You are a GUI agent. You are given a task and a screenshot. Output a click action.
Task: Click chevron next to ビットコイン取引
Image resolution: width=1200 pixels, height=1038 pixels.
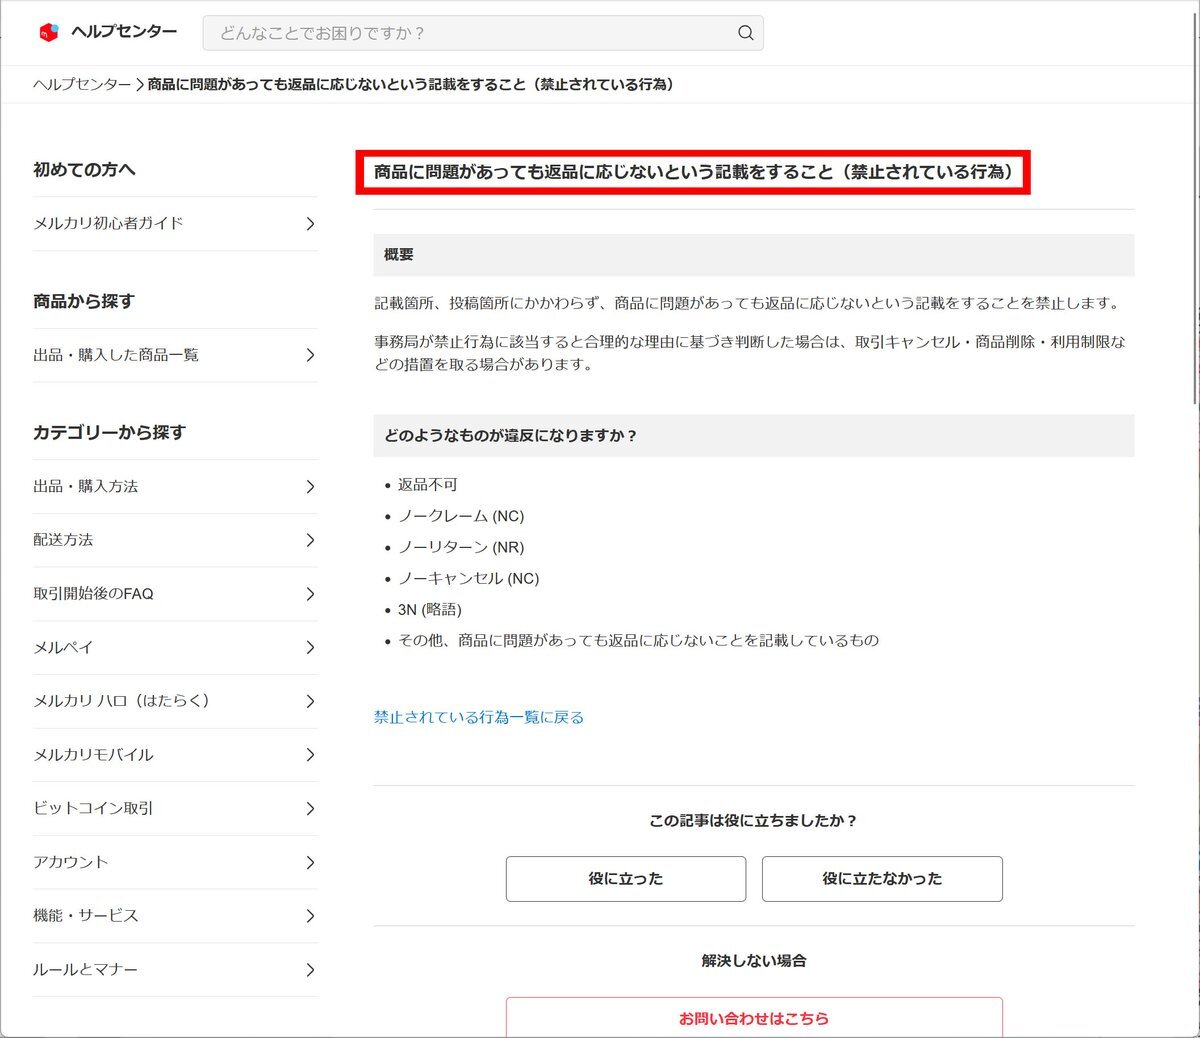310,808
